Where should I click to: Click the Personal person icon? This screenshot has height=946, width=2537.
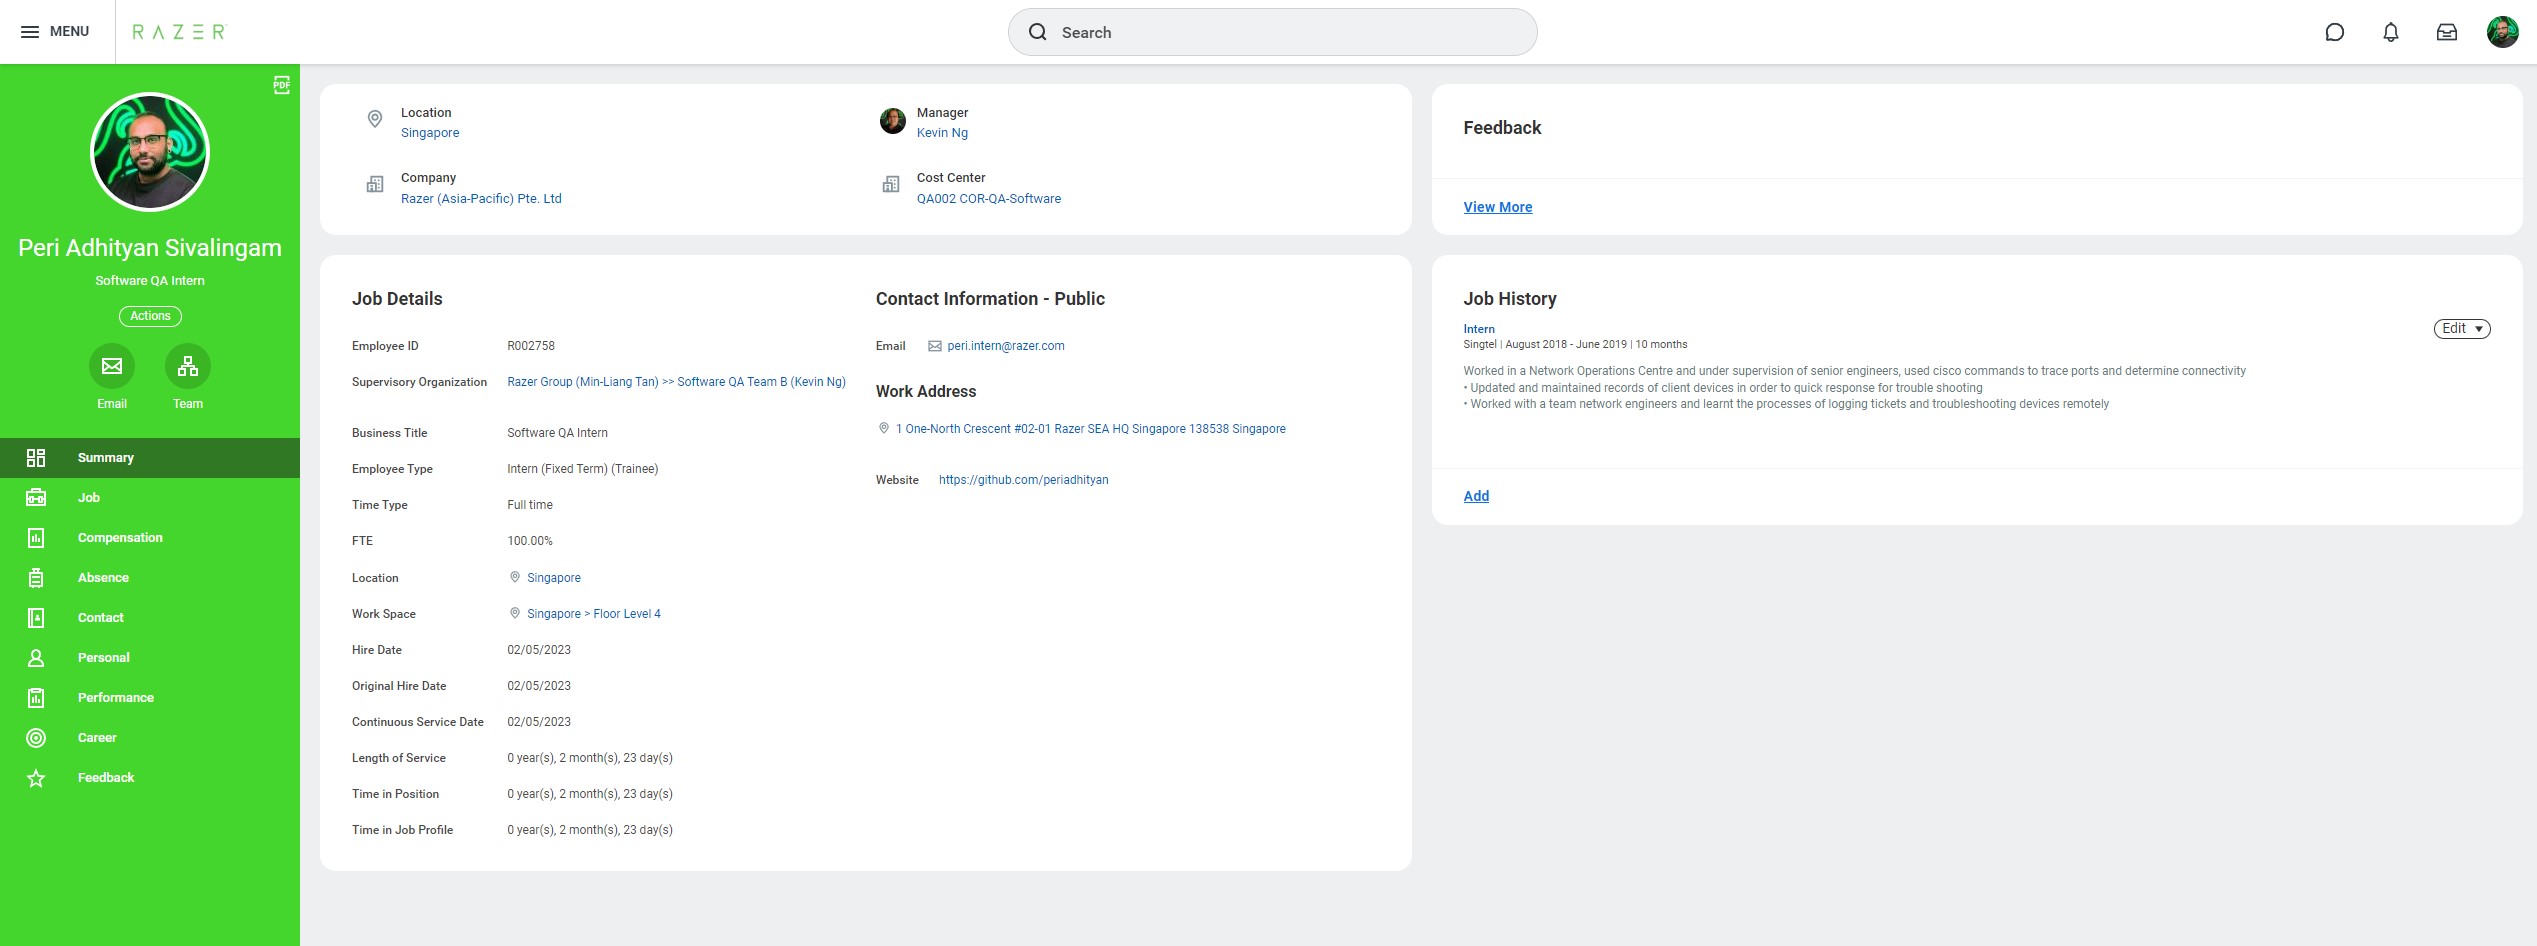tap(36, 658)
